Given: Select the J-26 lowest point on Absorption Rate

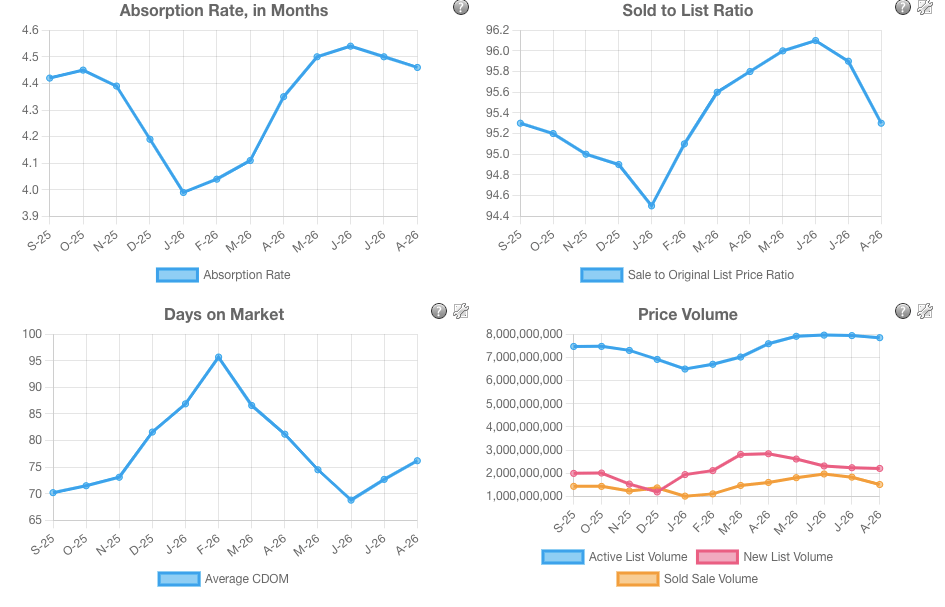Looking at the screenshot, I should point(183,192).
